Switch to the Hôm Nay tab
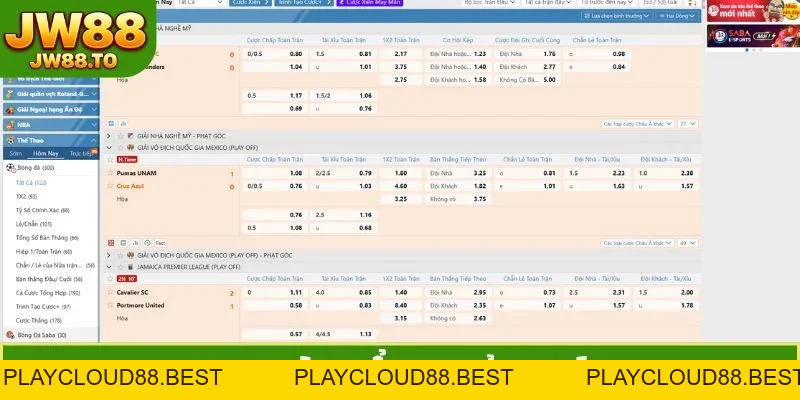Image resolution: width=800 pixels, height=400 pixels. coord(45,154)
